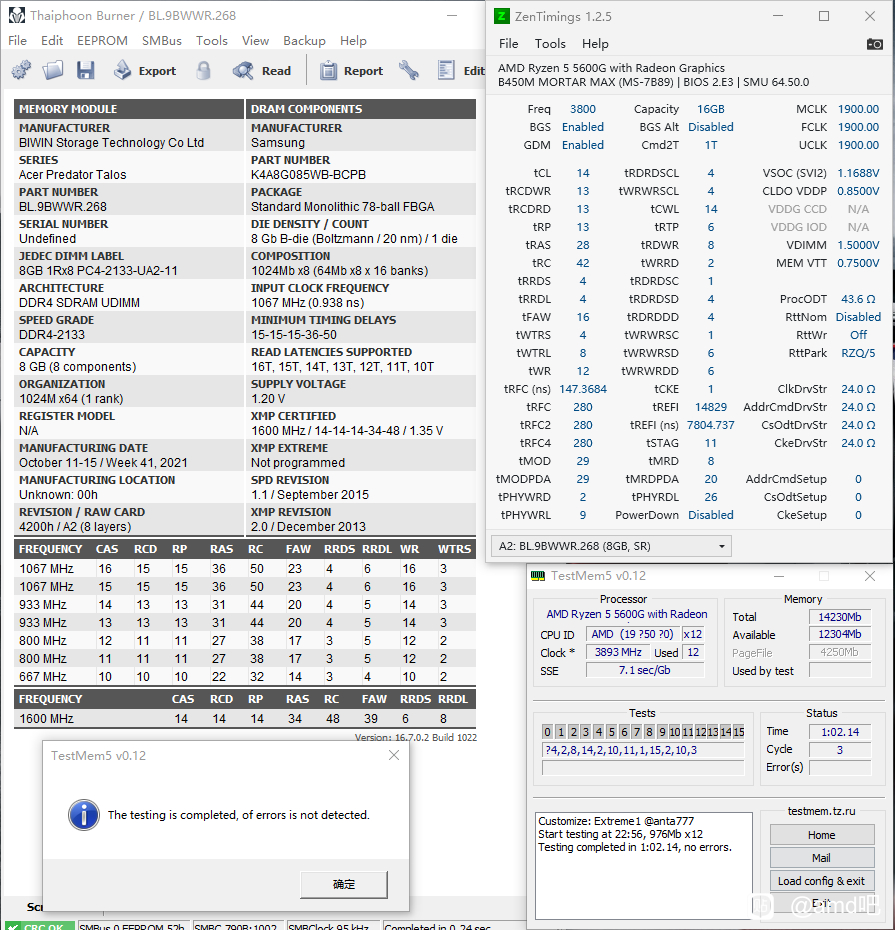The height and width of the screenshot is (930, 895).
Task: Click the ZenTimings title bar app icon
Action: click(x=501, y=16)
